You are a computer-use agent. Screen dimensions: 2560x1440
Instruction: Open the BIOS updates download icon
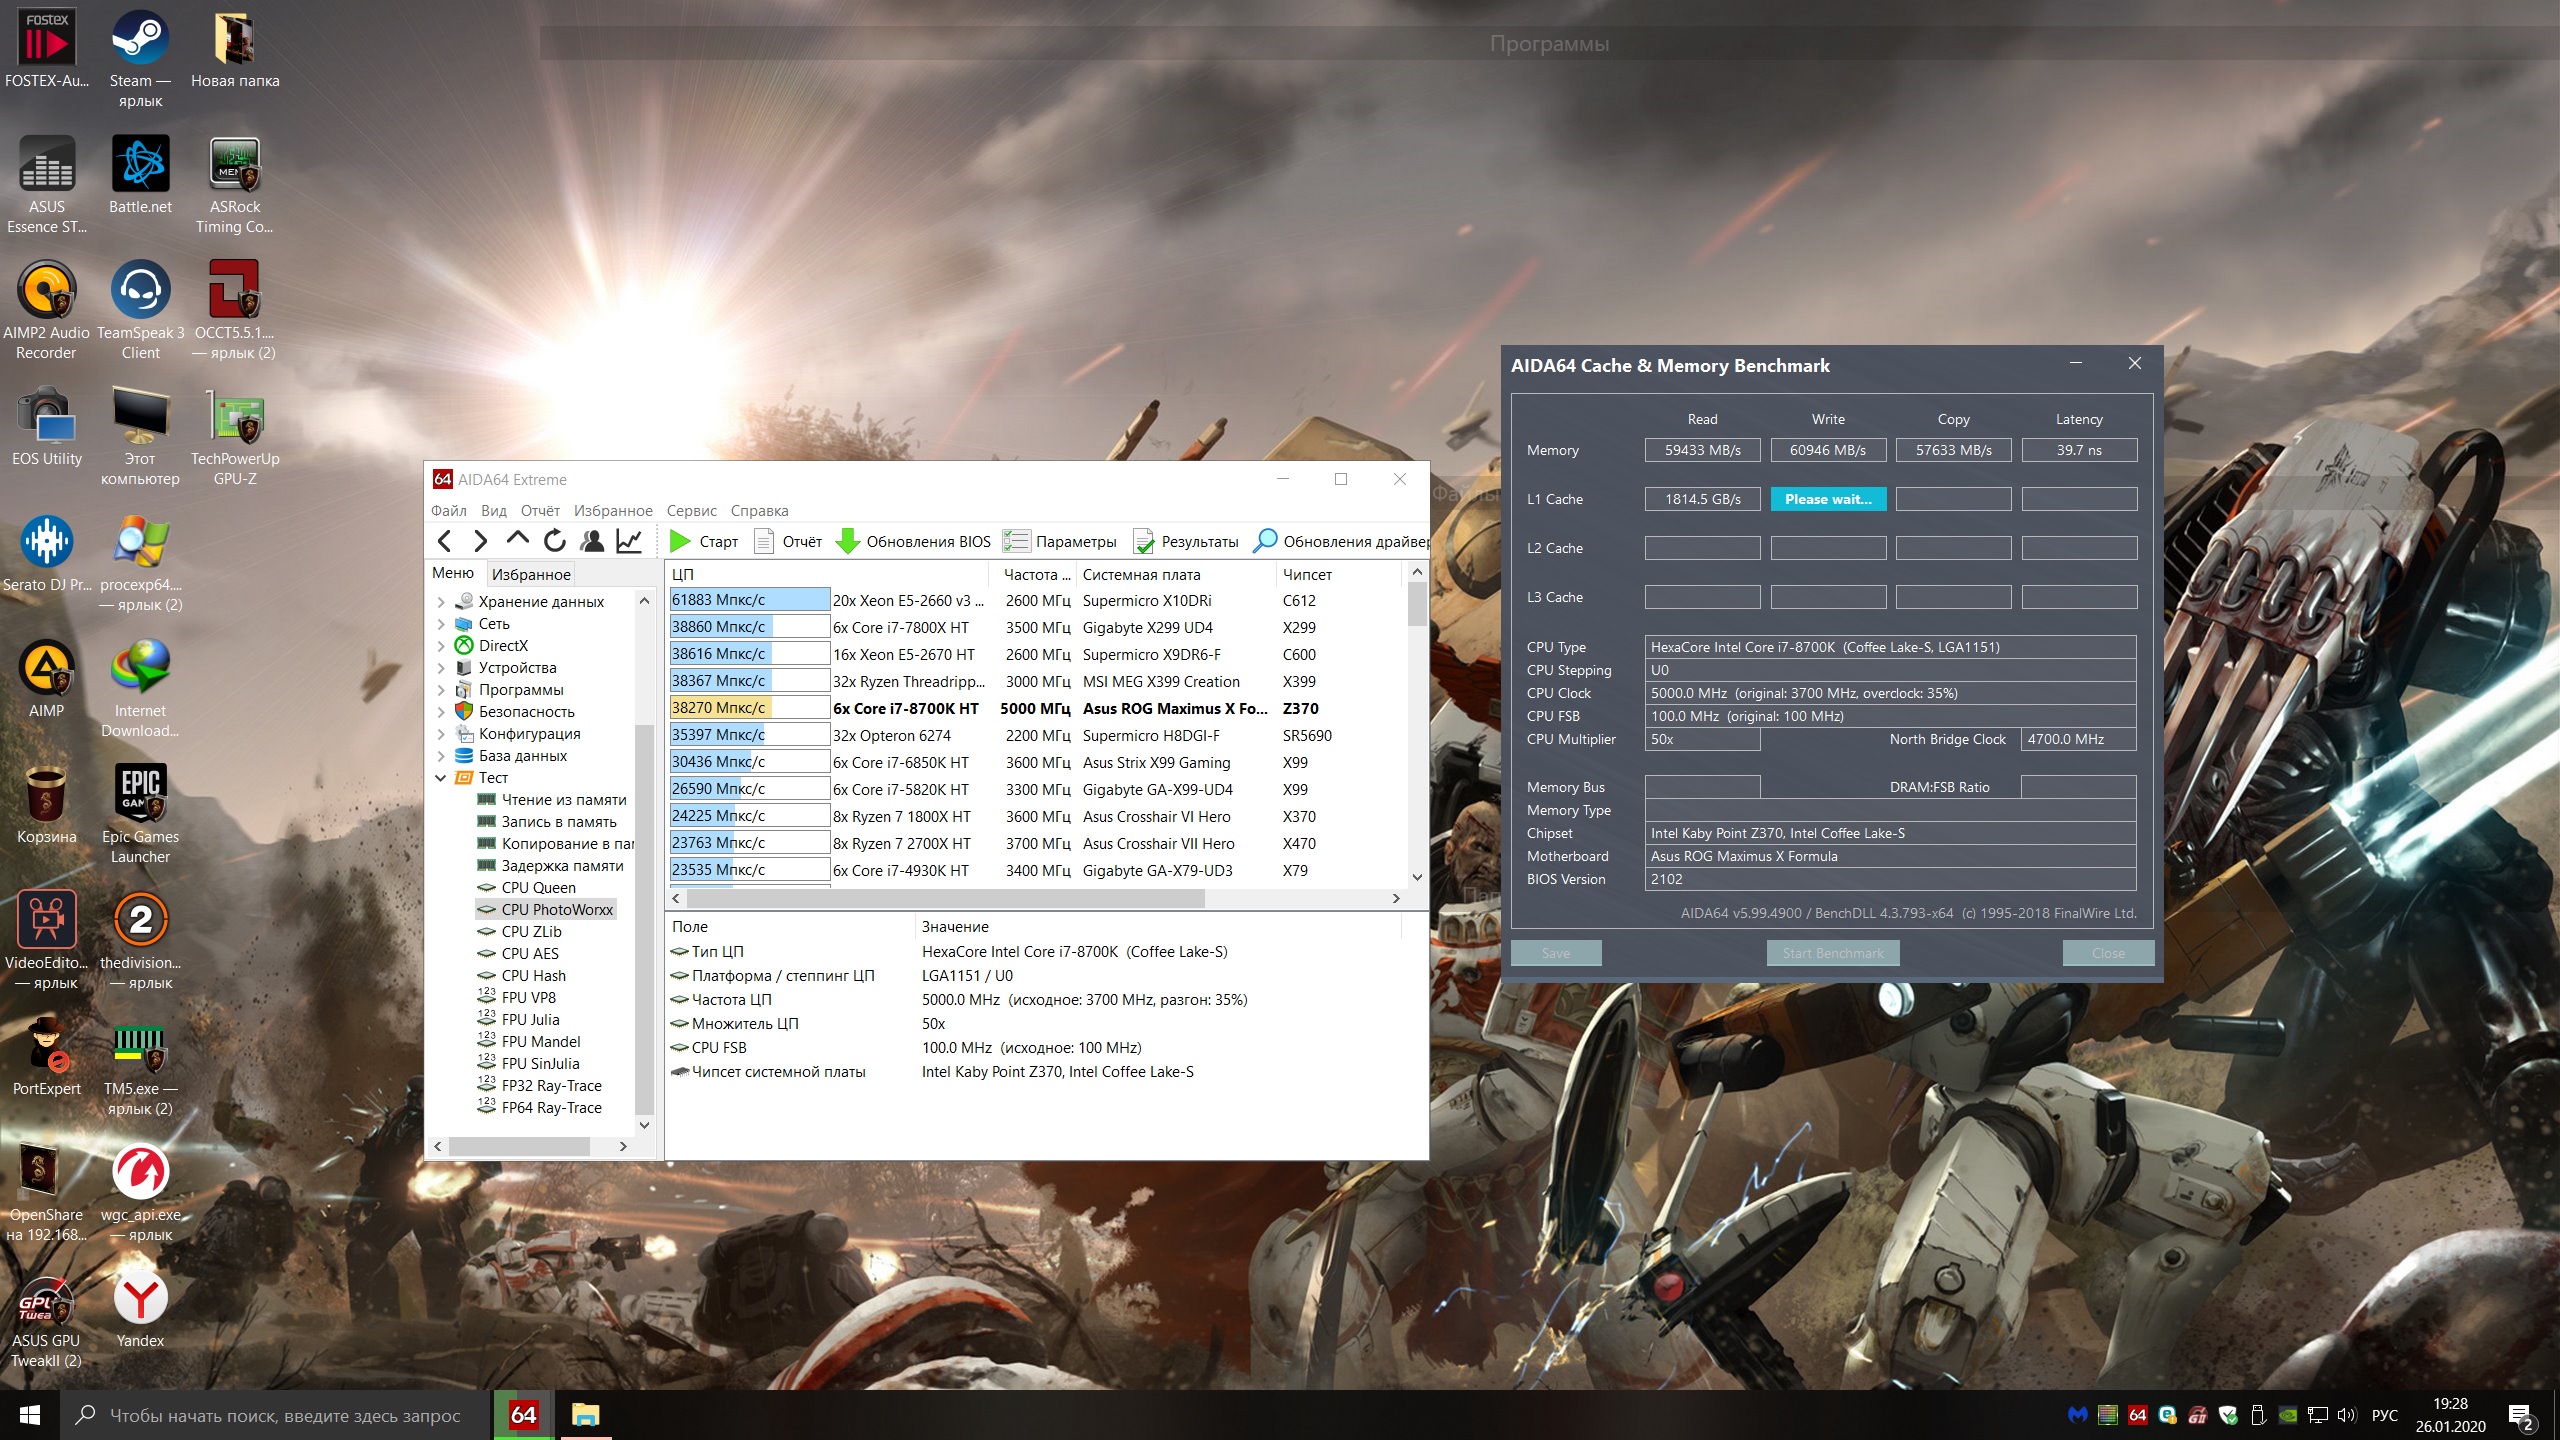click(x=848, y=541)
